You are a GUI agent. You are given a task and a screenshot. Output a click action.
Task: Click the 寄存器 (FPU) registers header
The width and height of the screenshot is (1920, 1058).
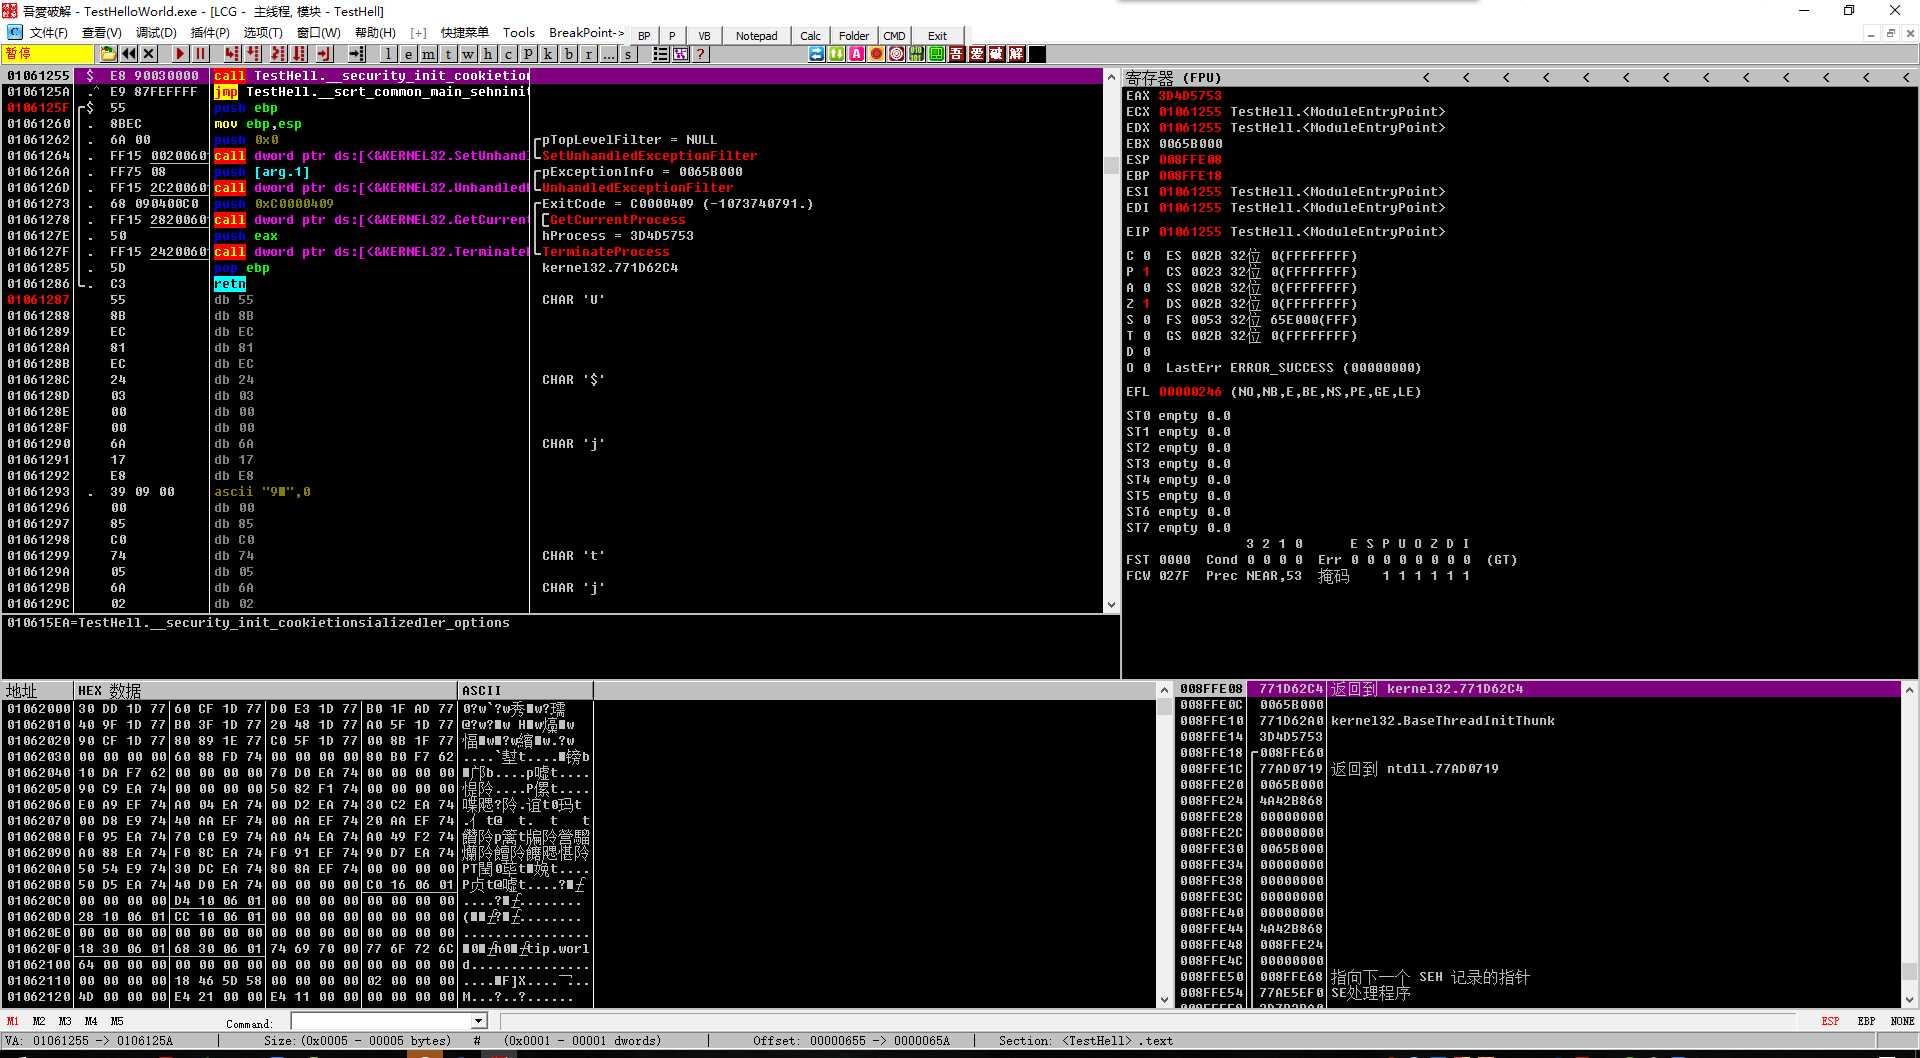coord(1173,77)
